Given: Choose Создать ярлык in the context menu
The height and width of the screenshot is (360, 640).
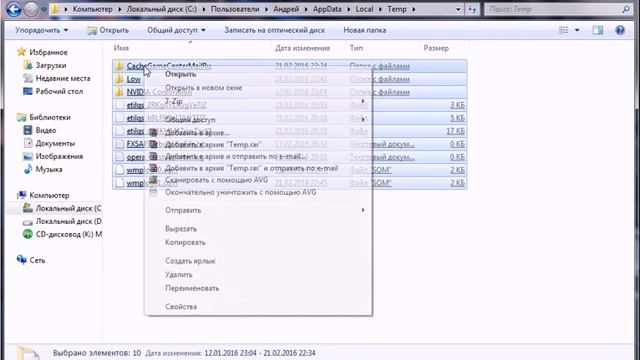Looking at the screenshot, I should click(258, 261).
